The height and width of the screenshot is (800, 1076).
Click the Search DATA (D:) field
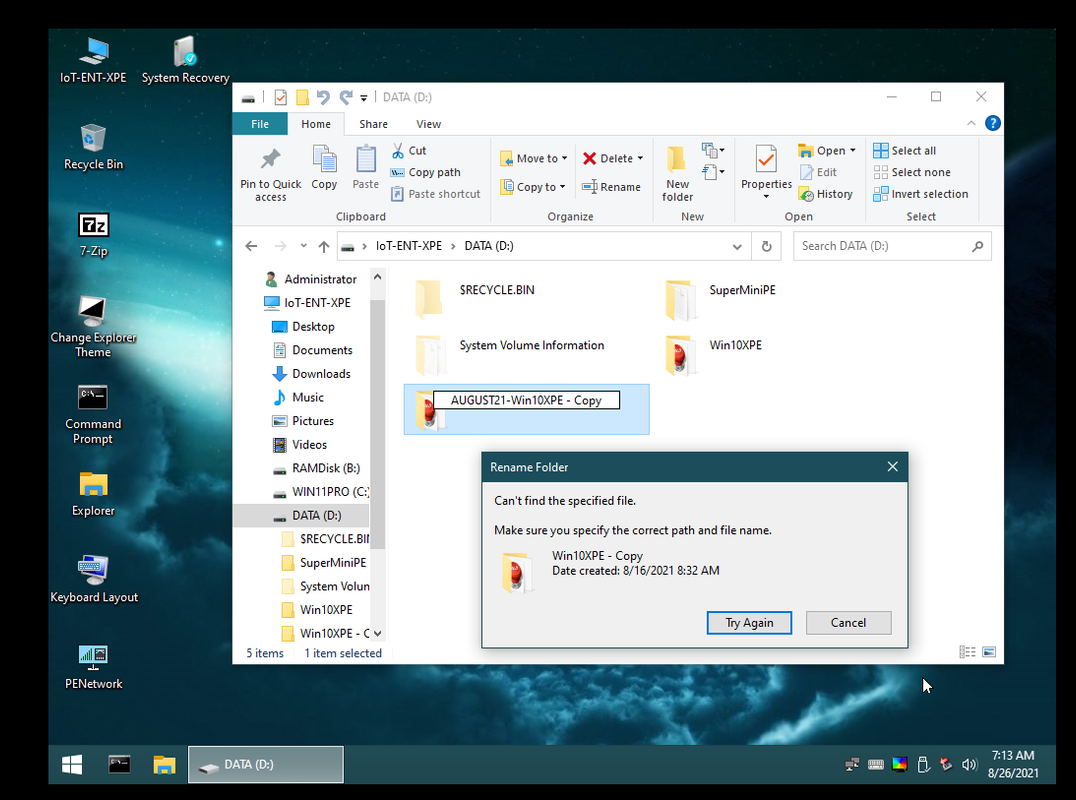click(x=892, y=246)
